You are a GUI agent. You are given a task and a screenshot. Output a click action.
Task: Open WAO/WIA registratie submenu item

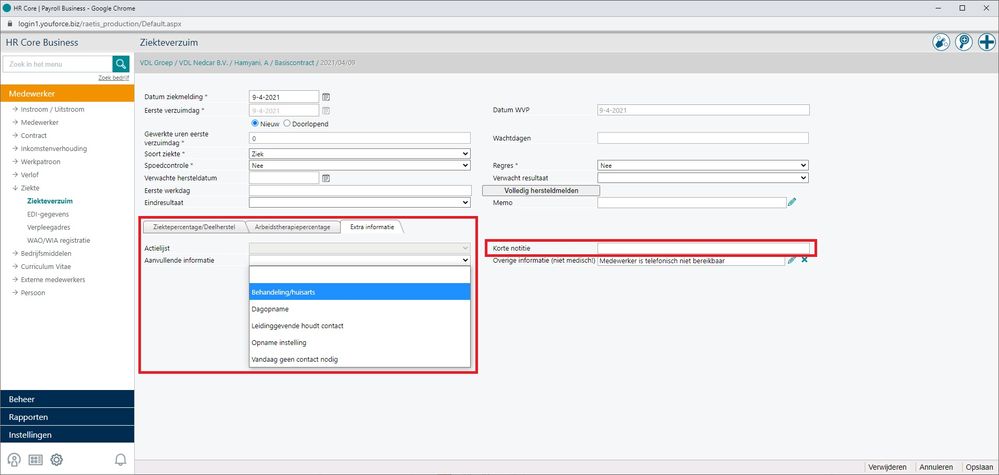click(x=59, y=241)
